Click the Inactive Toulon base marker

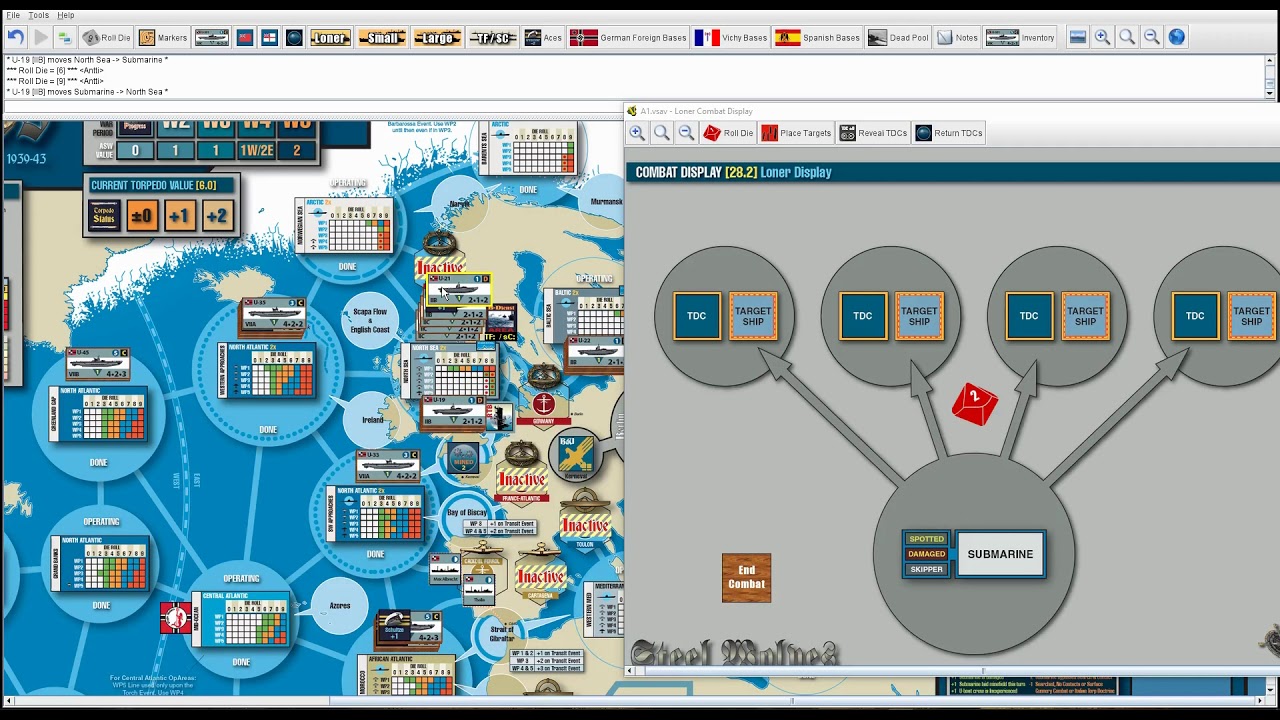[585, 525]
